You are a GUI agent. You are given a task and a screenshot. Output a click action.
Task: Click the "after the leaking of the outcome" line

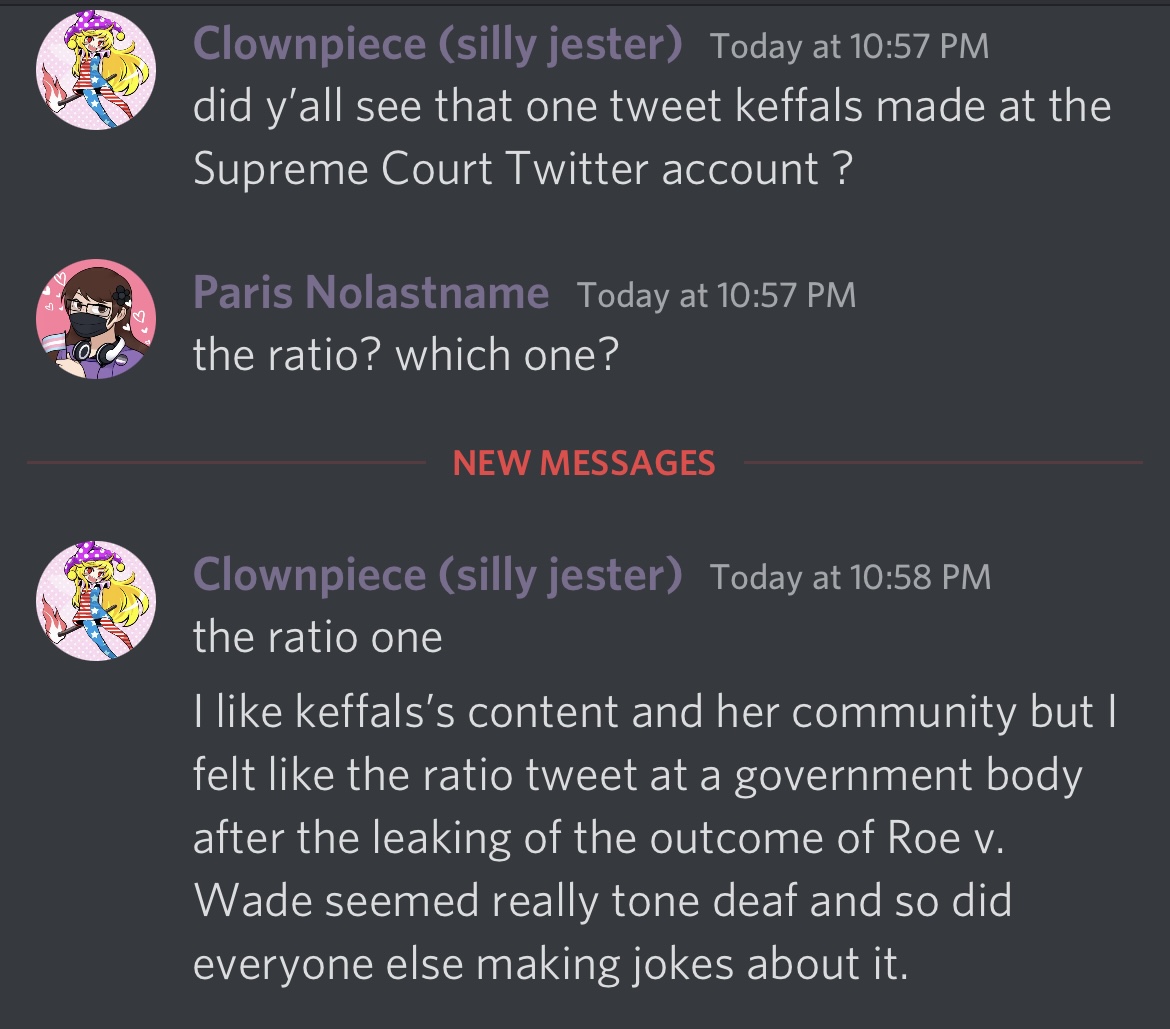coord(598,838)
